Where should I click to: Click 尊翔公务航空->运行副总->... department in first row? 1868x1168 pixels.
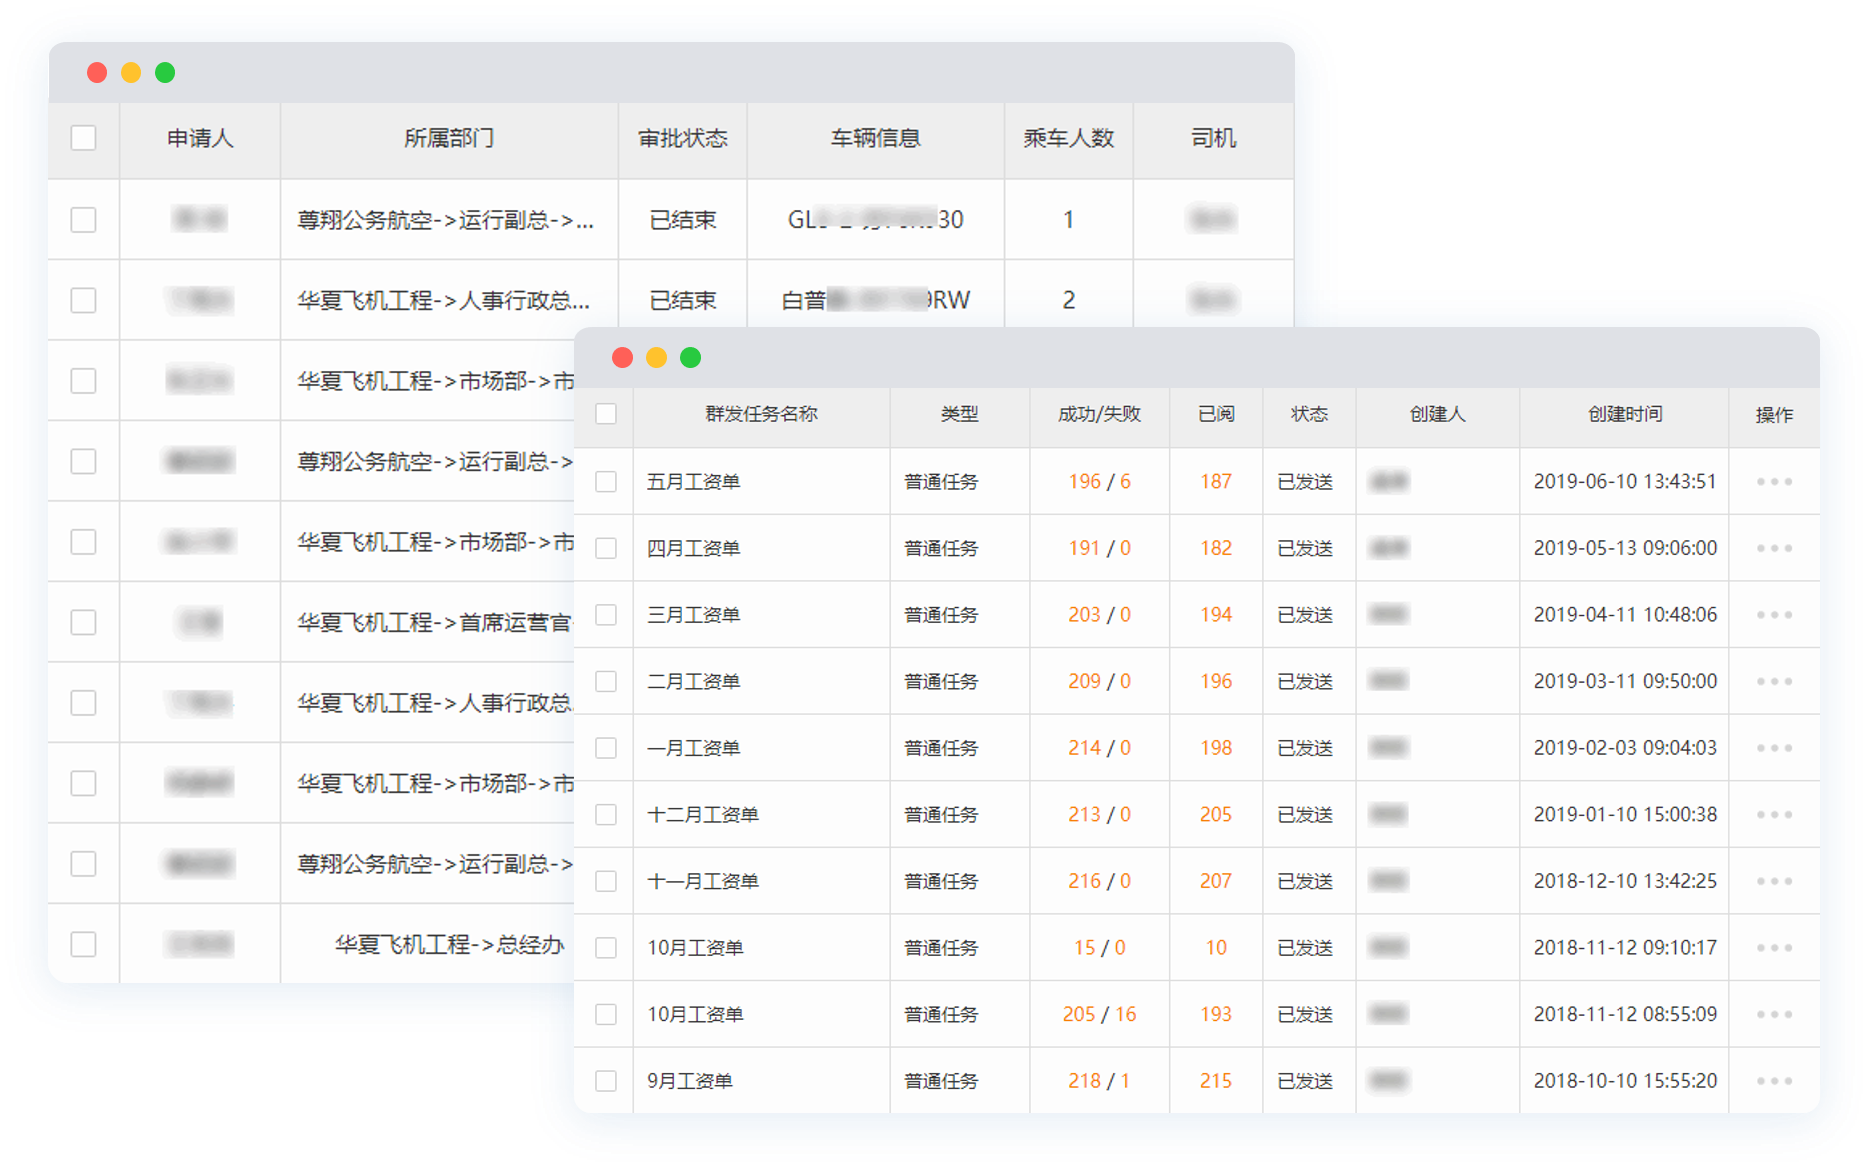point(446,220)
